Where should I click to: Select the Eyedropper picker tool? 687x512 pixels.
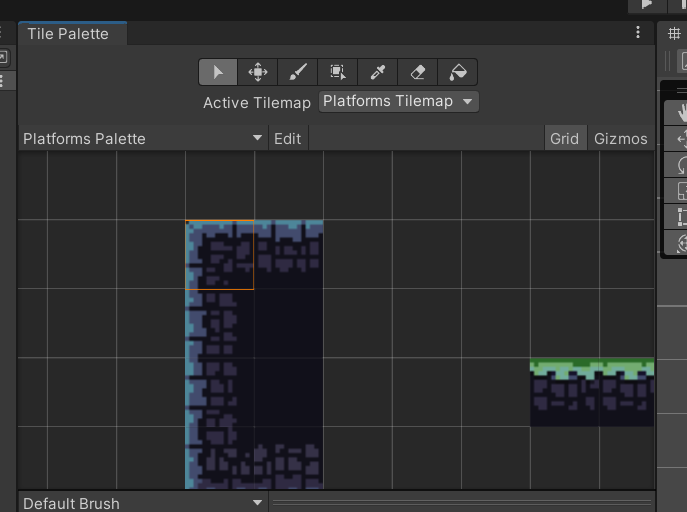click(x=377, y=72)
